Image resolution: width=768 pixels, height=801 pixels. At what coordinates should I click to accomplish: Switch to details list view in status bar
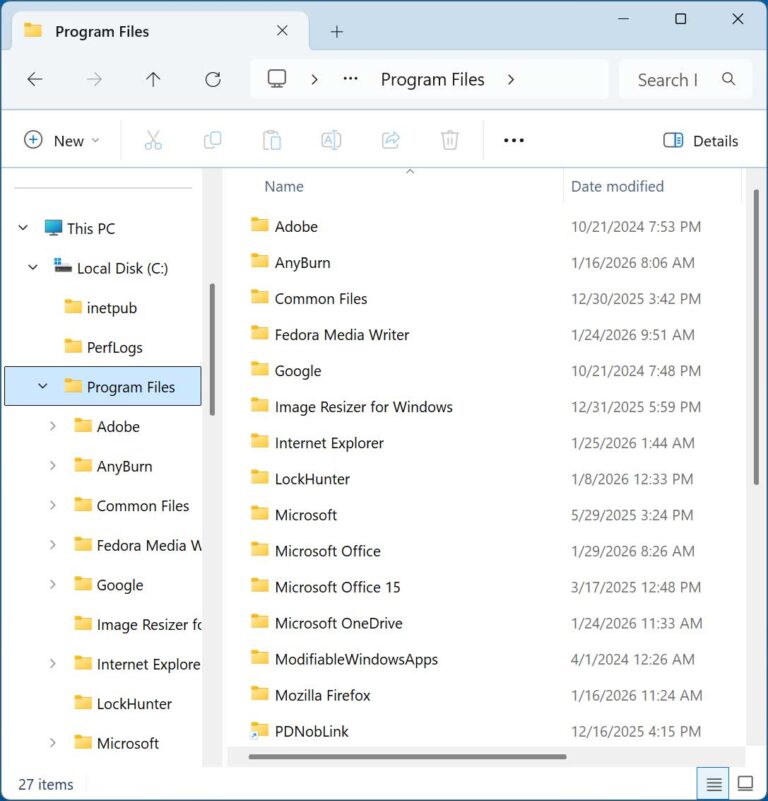(712, 783)
